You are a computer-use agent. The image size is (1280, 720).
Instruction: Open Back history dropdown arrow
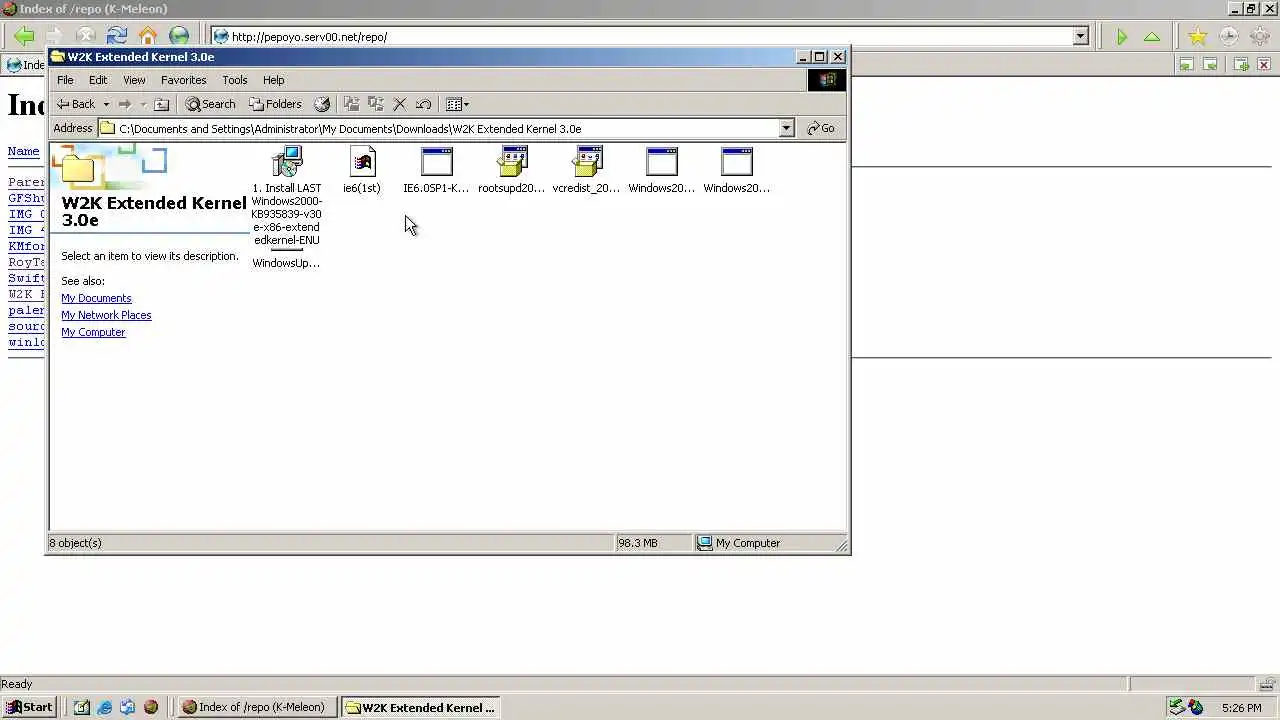[x=106, y=104]
